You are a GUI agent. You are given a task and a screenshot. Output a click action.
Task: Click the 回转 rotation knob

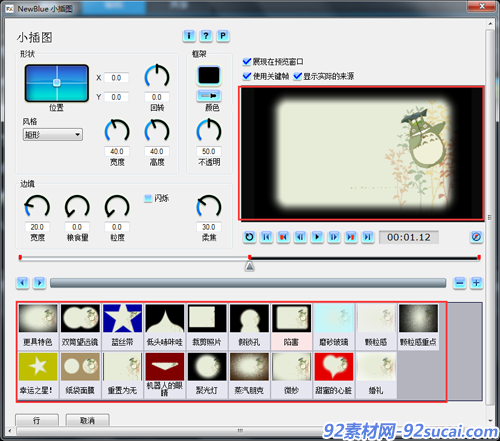(157, 77)
